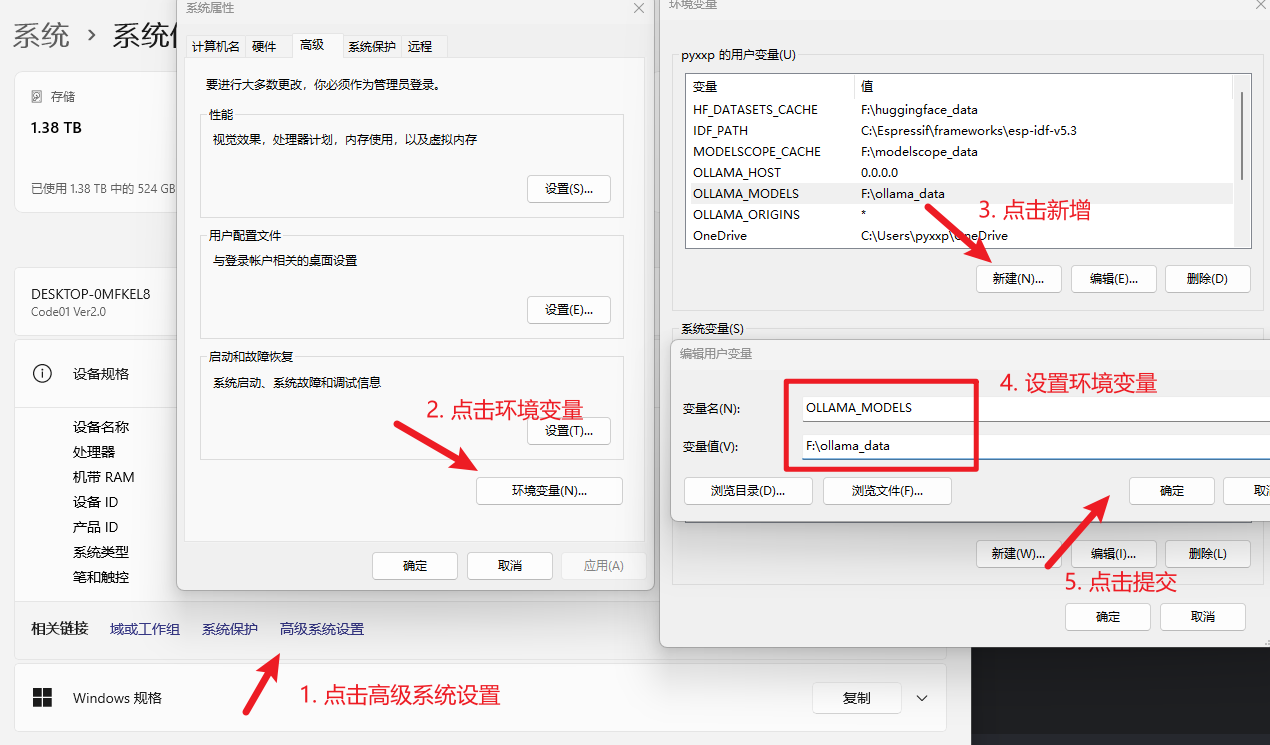Click 取消 at bottom of 环境变量 window

(1203, 617)
